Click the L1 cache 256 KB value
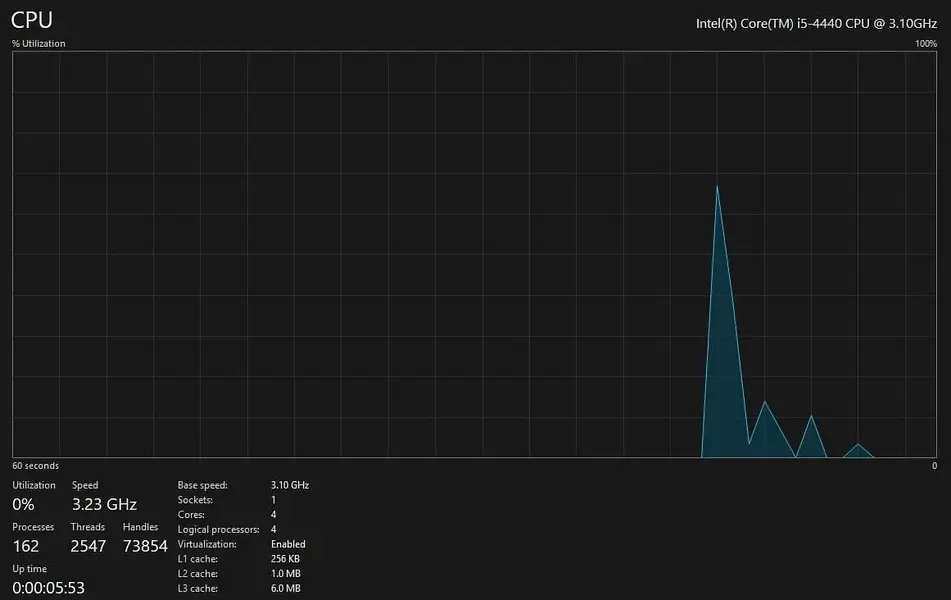 coord(286,559)
